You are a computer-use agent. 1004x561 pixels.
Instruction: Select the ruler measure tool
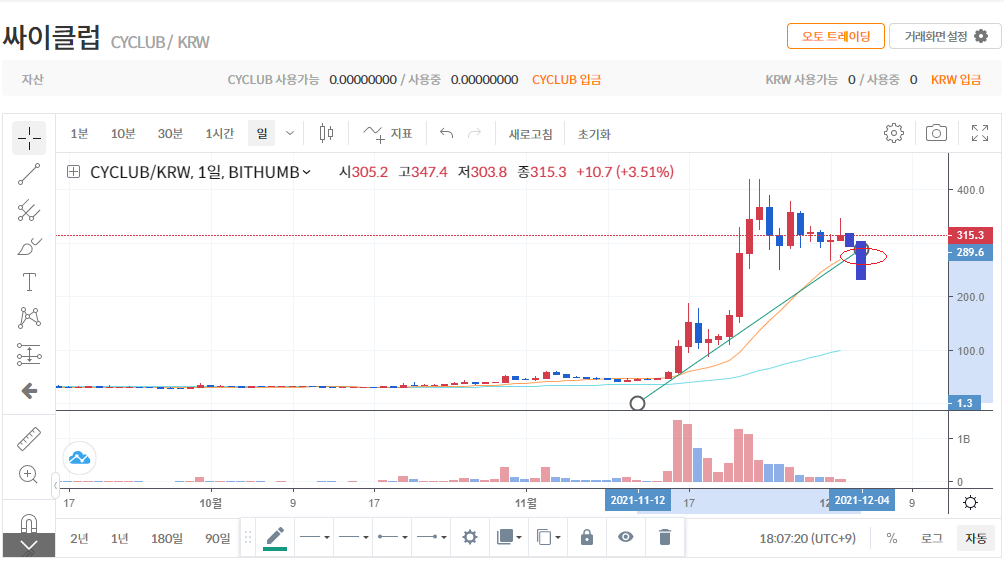click(29, 439)
